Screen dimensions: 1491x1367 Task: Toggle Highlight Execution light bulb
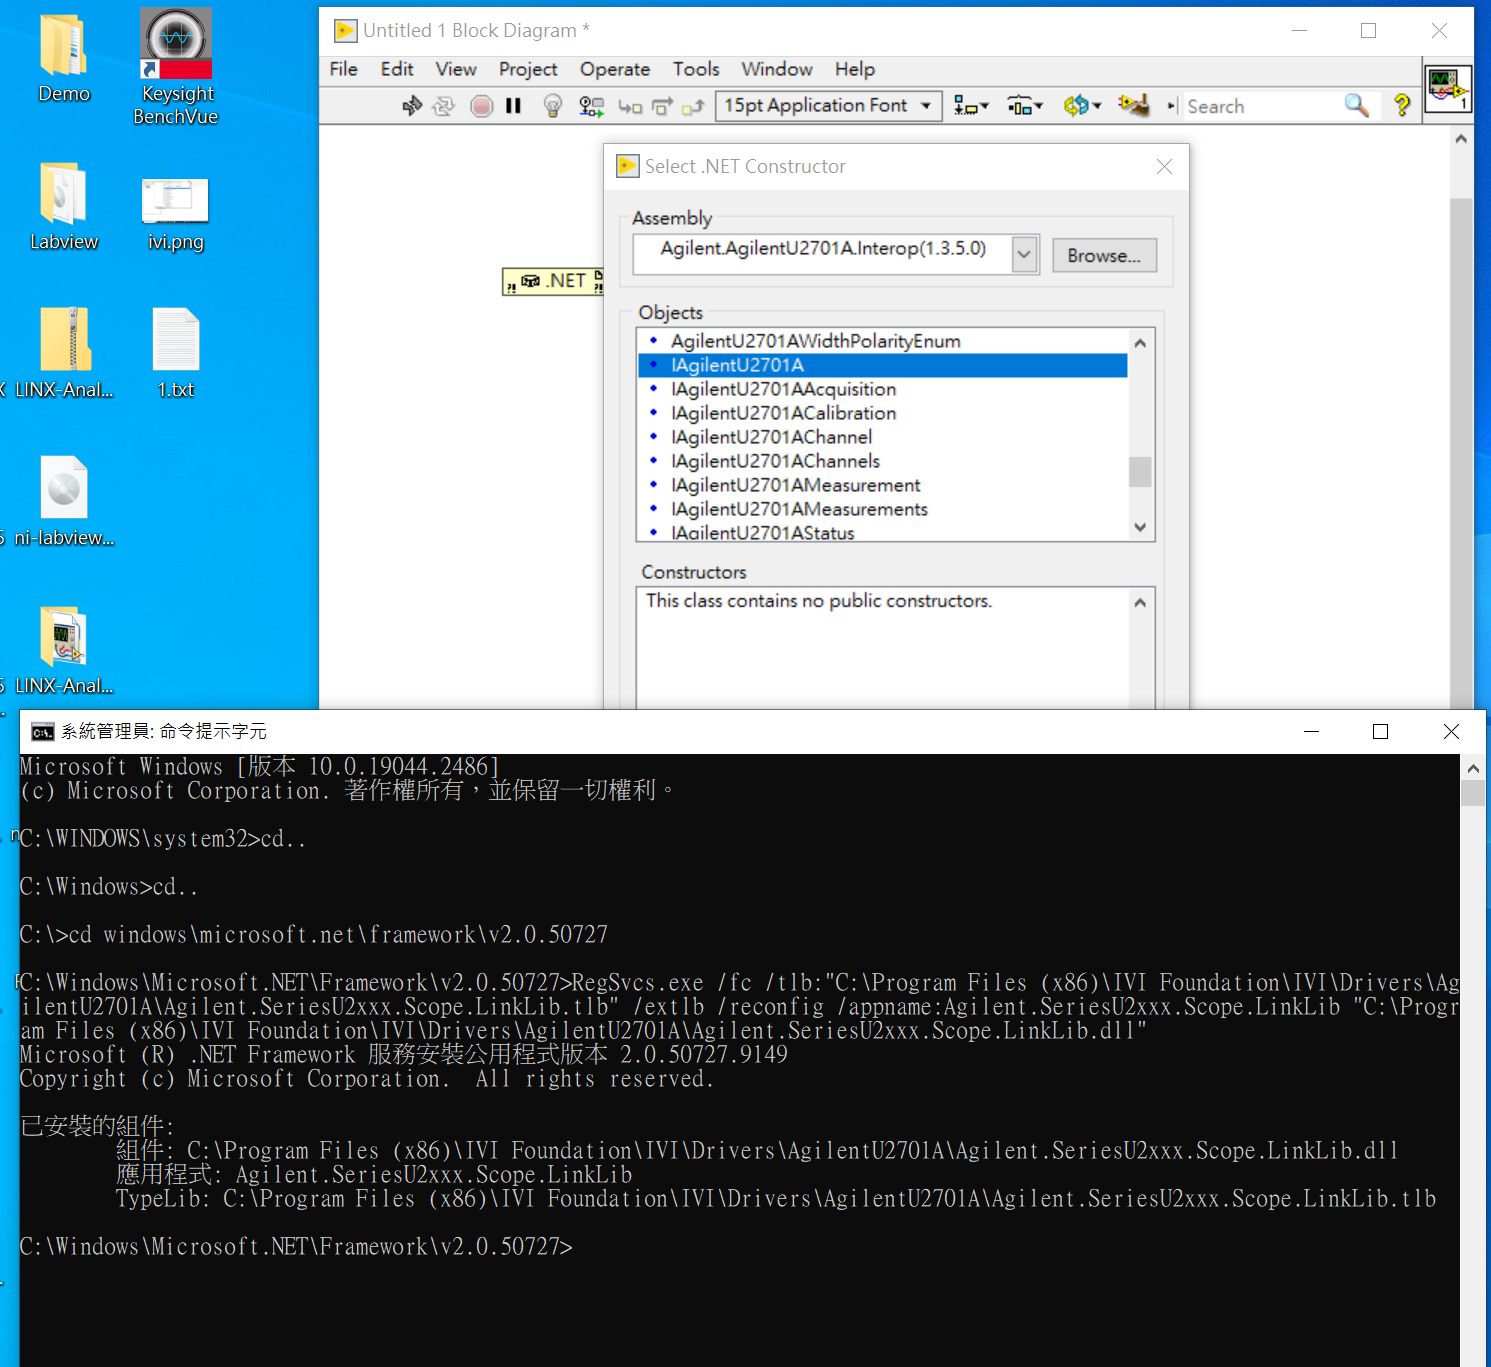point(552,106)
